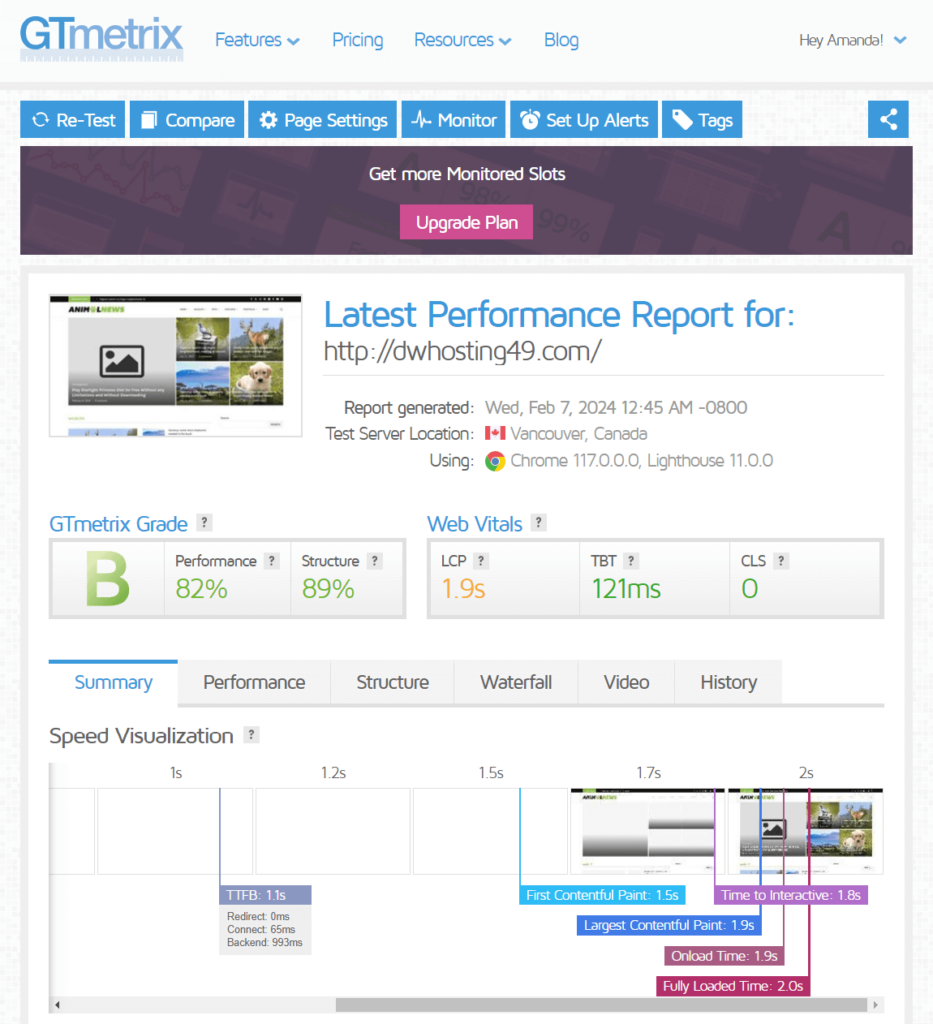This screenshot has height=1024, width=933.
Task: Click the GTmetrix Grade help tooltip
Action: [204, 523]
